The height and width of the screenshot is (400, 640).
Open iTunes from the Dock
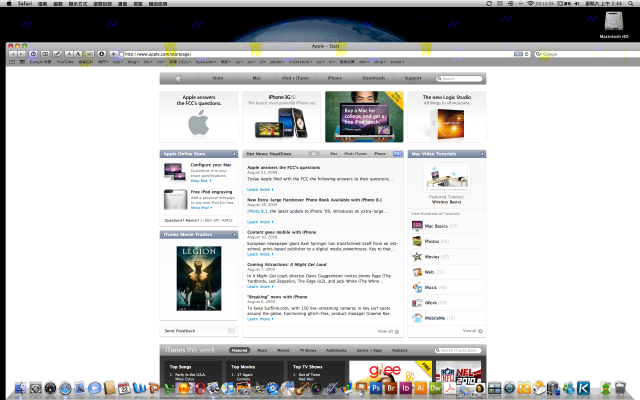point(228,388)
